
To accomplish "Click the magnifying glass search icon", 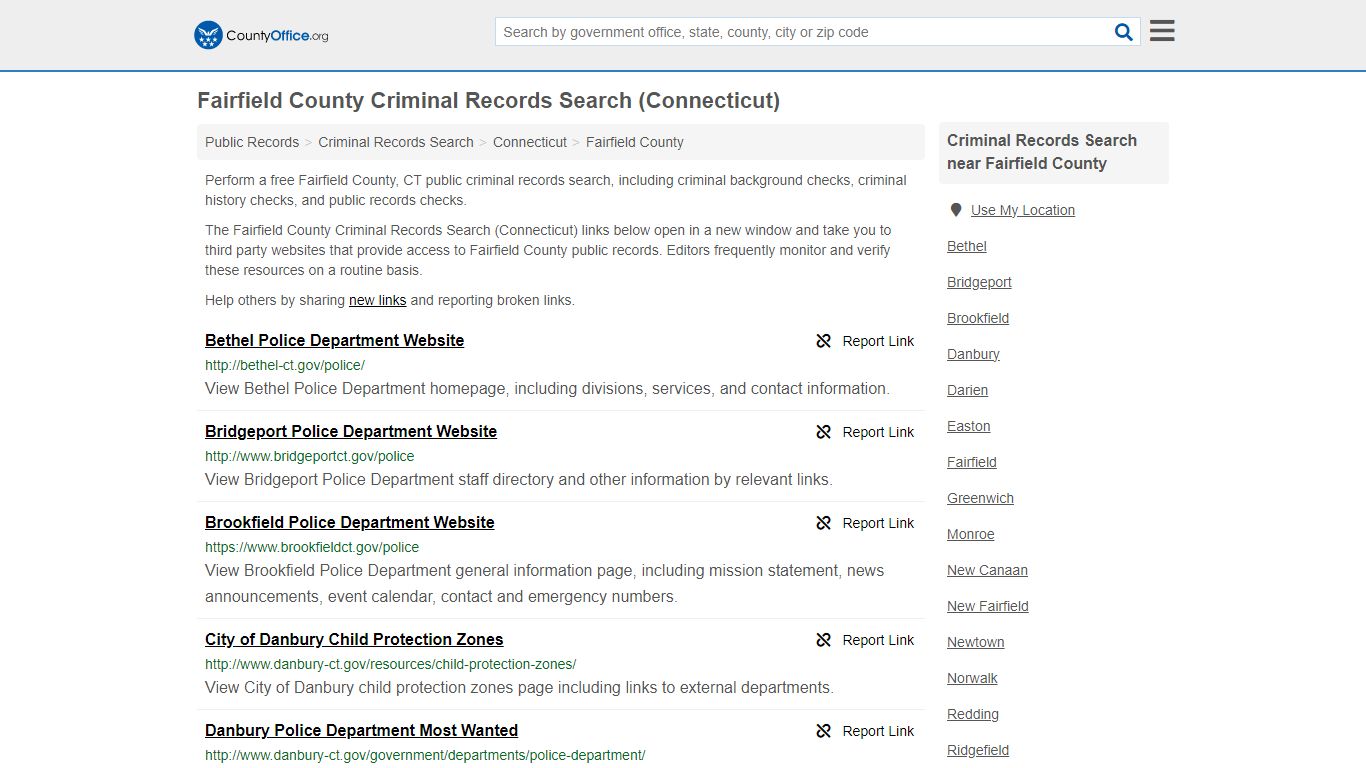I will point(1124,32).
